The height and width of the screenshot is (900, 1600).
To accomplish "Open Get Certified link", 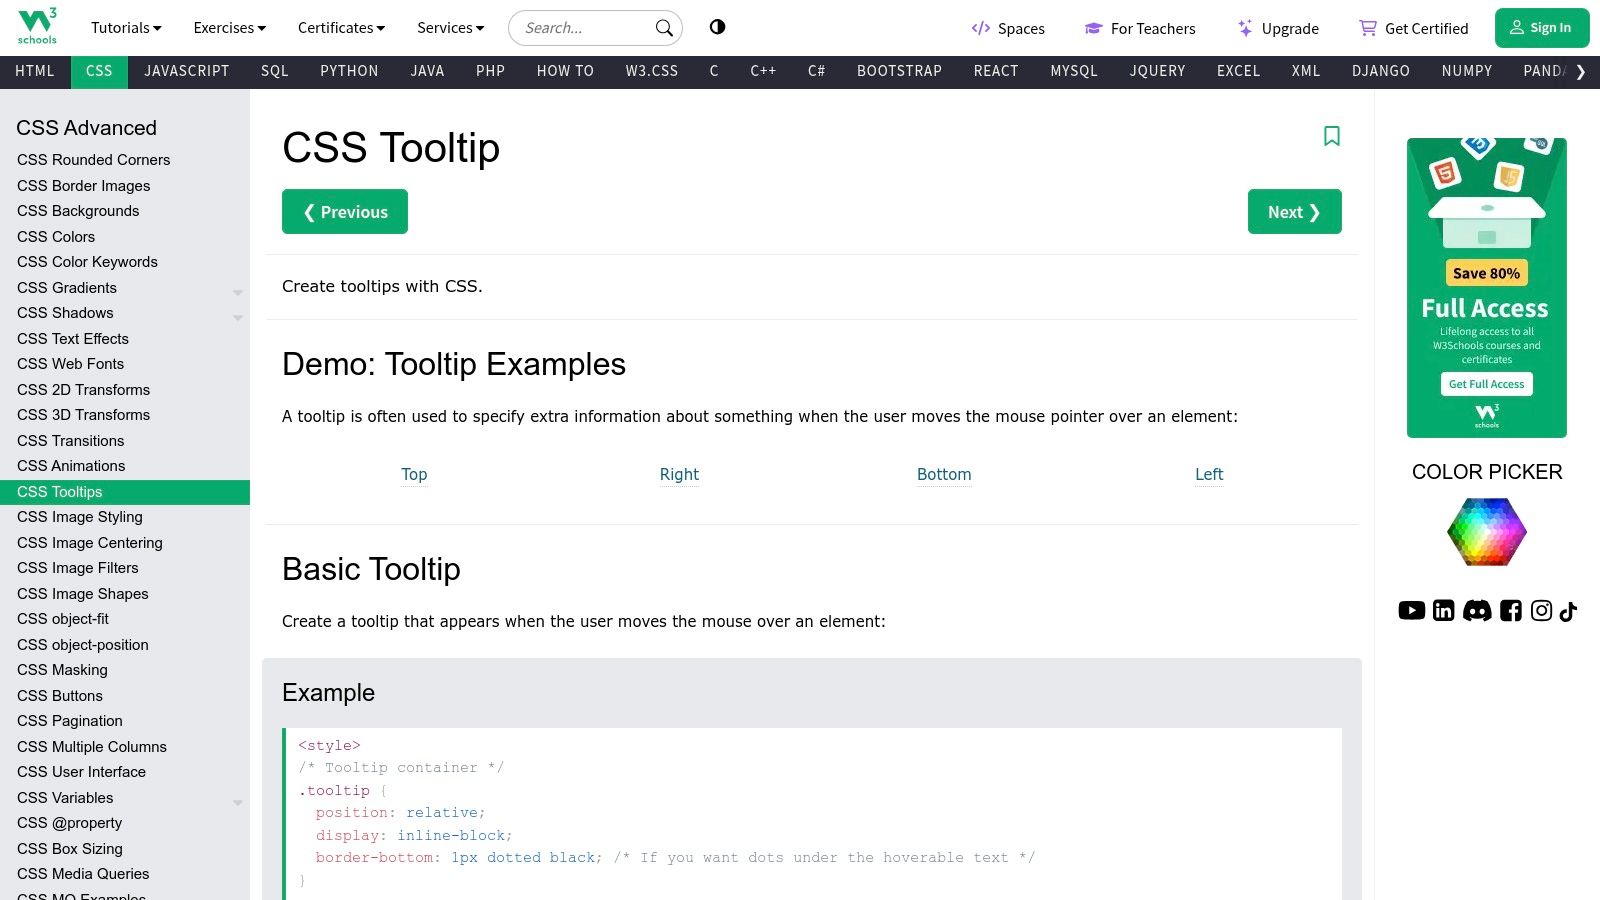I will pyautogui.click(x=1413, y=28).
